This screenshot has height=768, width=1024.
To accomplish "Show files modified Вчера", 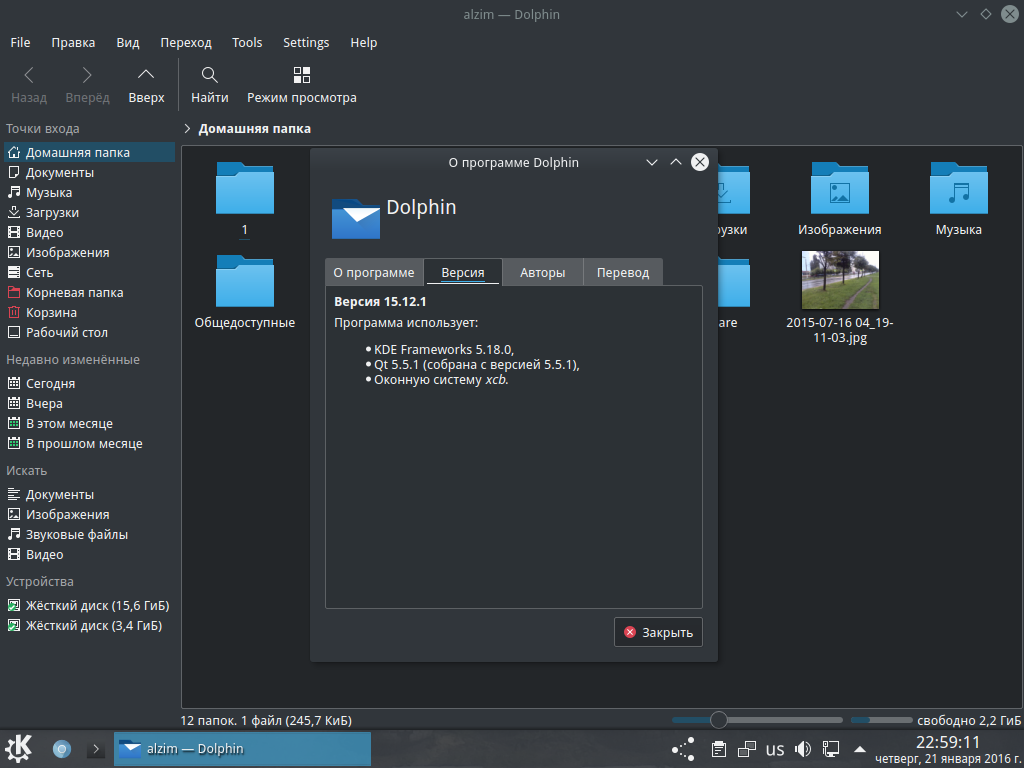I will (x=89, y=404).
